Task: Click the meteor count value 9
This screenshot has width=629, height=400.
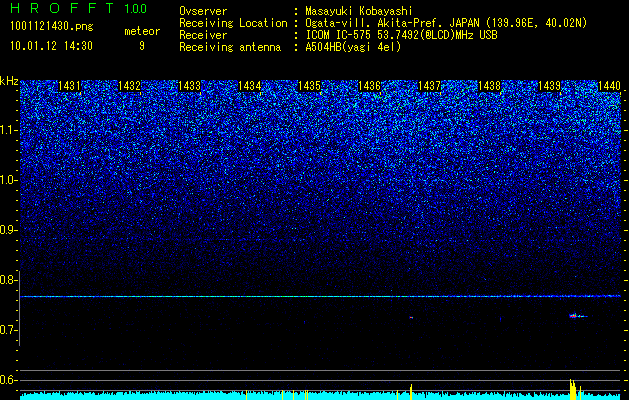Action: tap(142, 46)
